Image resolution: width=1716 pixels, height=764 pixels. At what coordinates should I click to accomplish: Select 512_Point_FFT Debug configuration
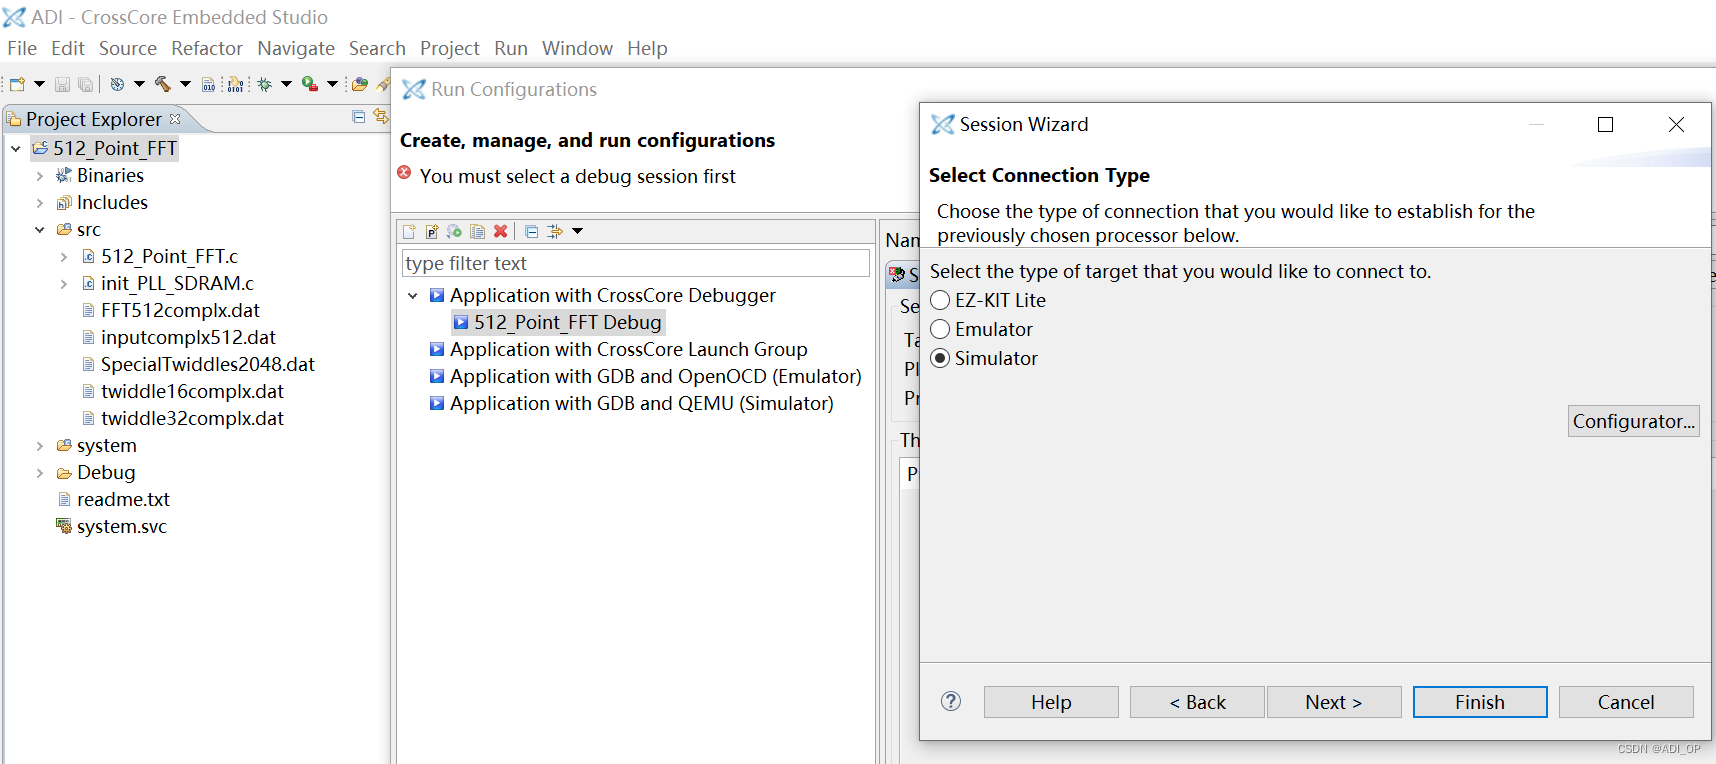(558, 322)
